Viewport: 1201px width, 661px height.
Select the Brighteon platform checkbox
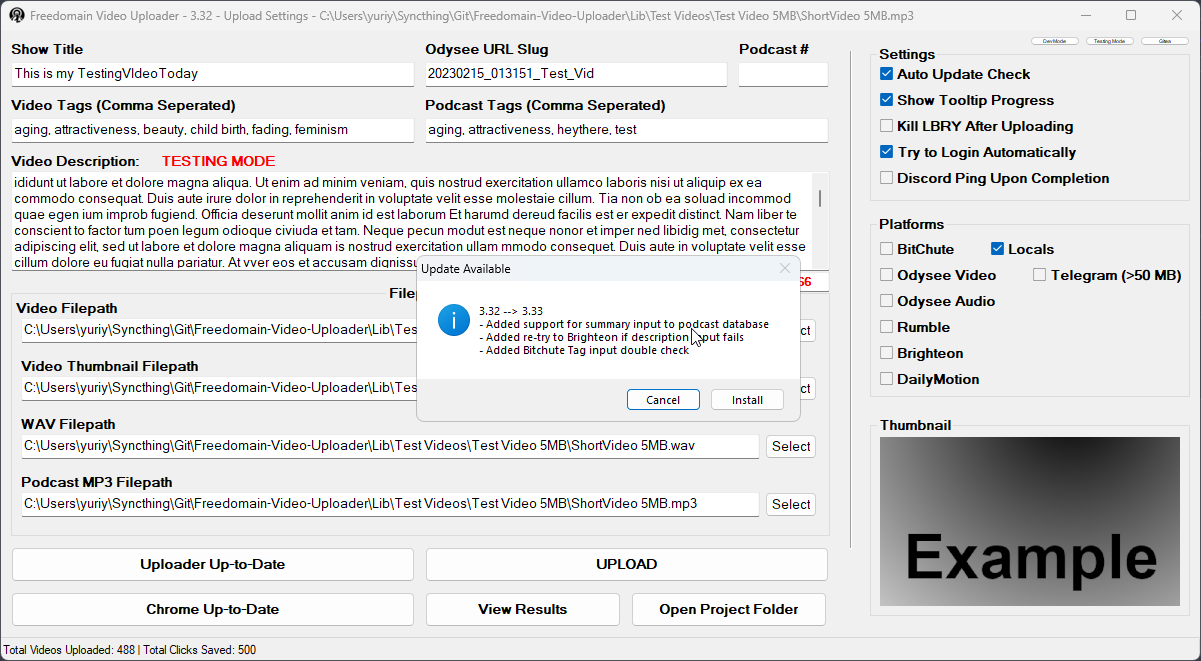[886, 353]
